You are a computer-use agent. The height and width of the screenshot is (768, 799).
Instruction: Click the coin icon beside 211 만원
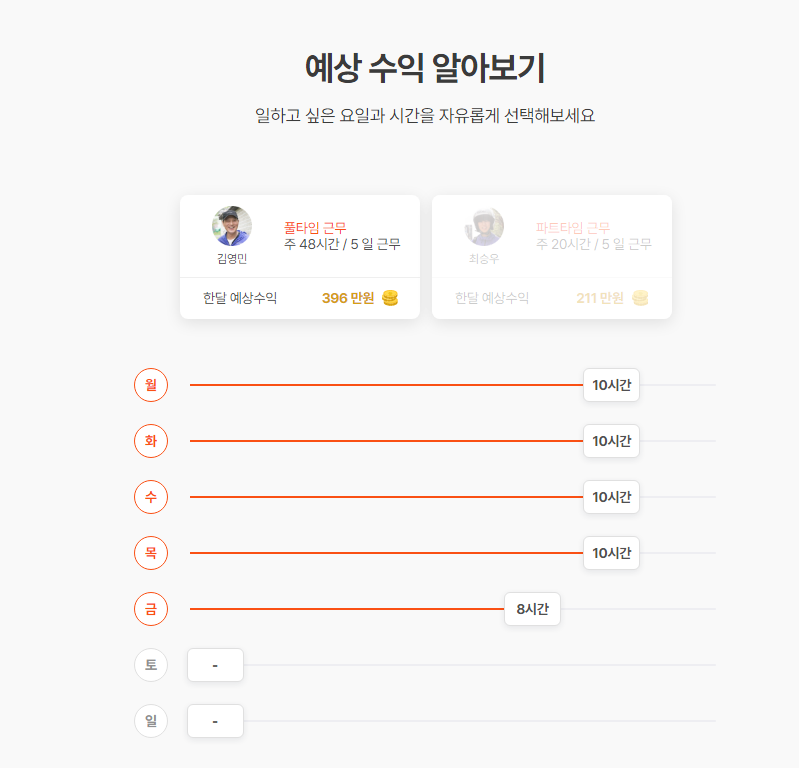pyautogui.click(x=640, y=298)
